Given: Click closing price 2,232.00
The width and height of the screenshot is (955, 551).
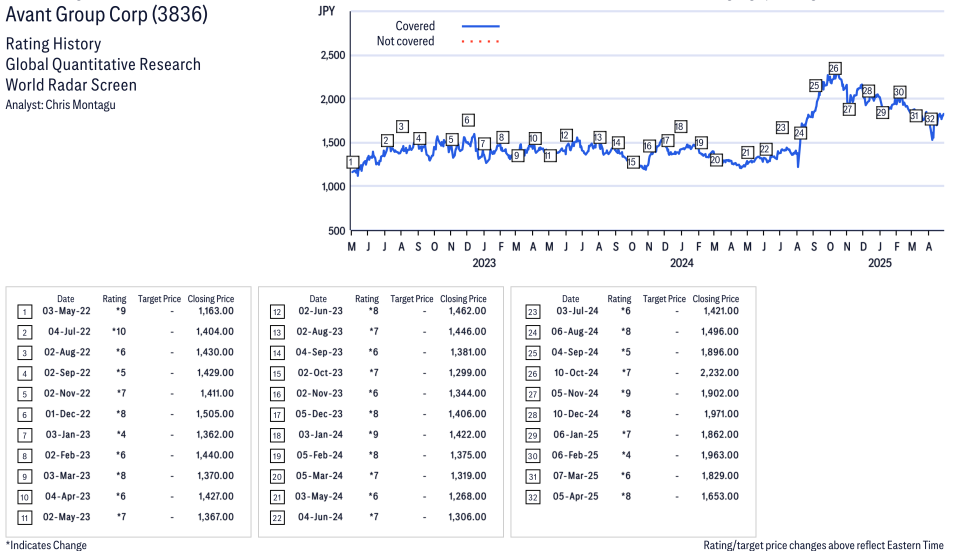Looking at the screenshot, I should 719,373.
